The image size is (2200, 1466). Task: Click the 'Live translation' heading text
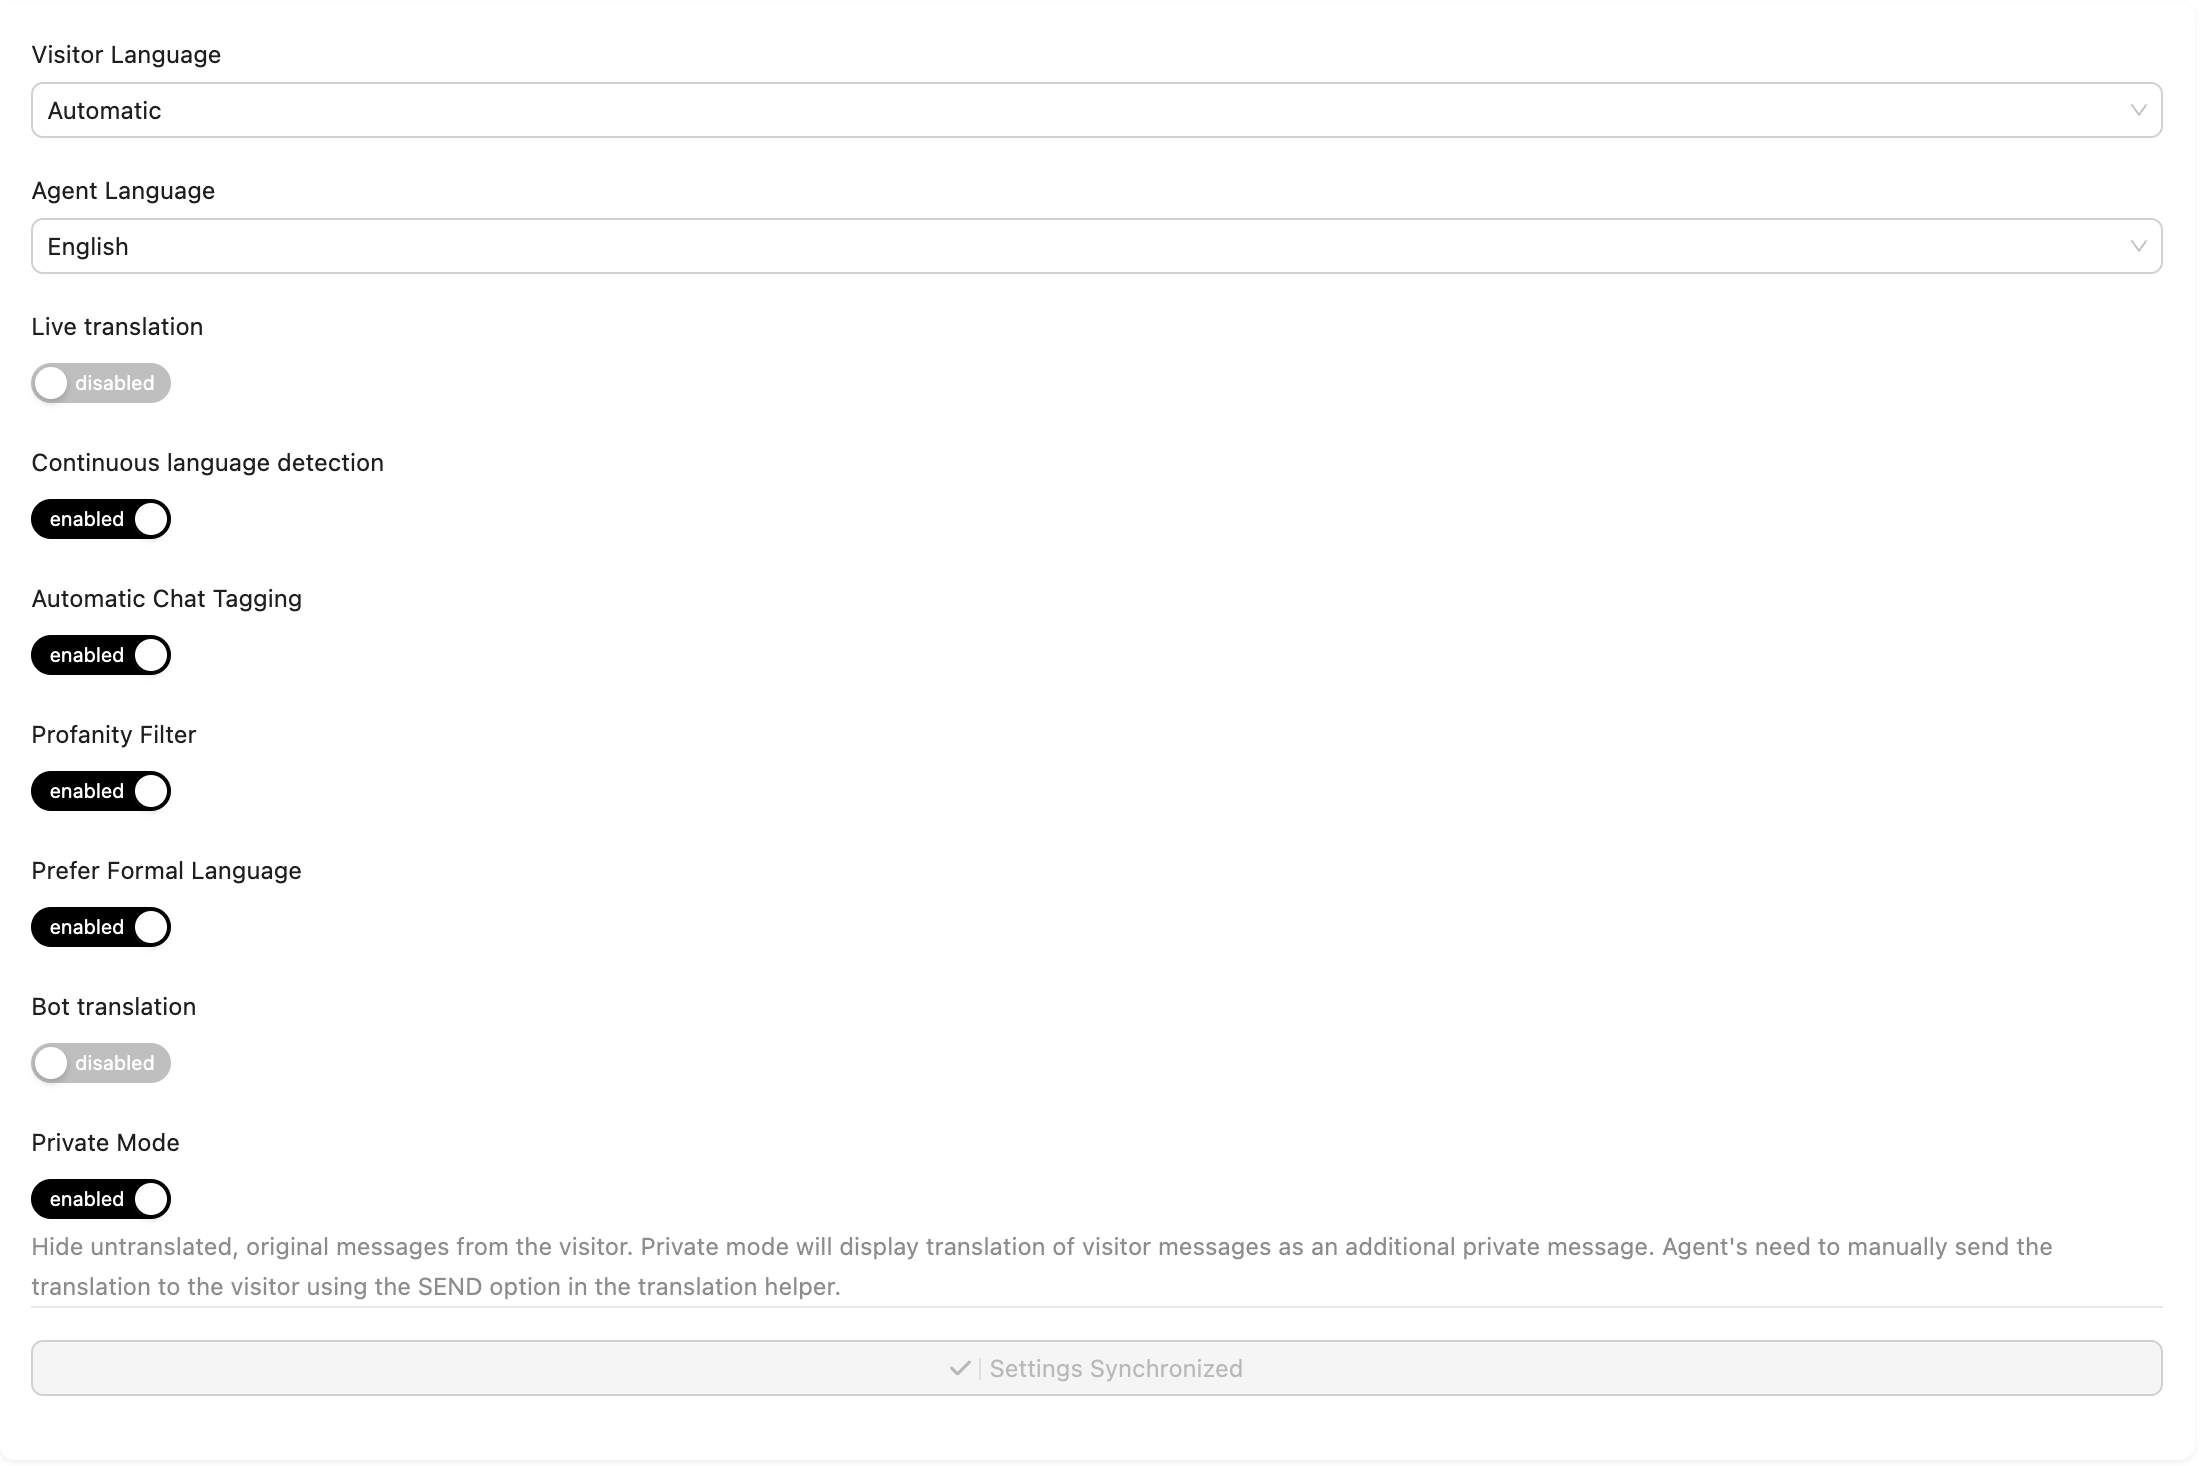tap(117, 327)
